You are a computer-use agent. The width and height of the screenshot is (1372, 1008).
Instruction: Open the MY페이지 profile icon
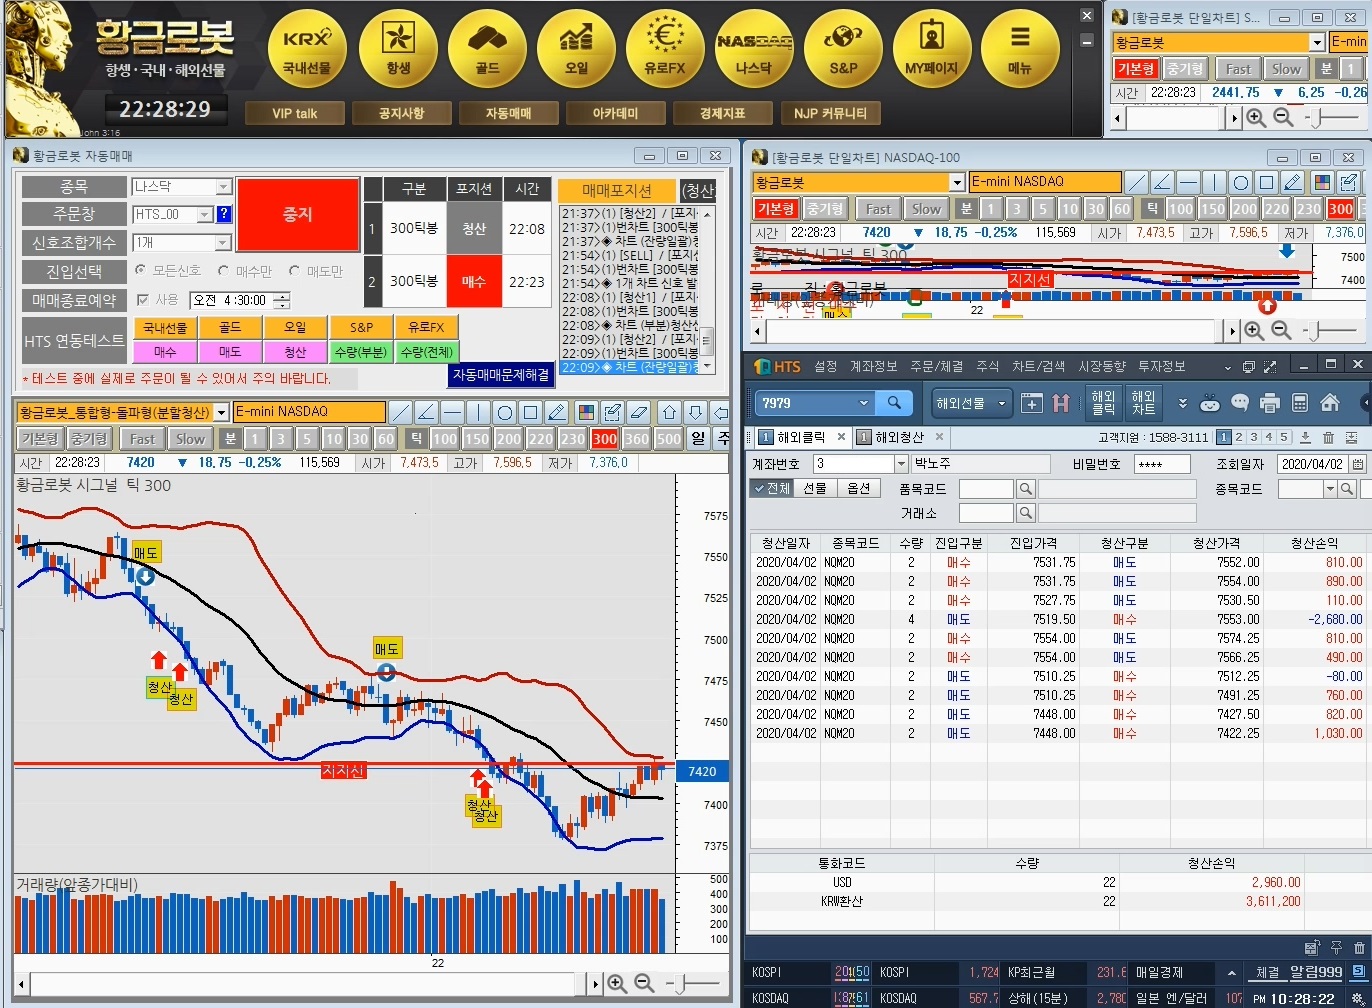932,47
